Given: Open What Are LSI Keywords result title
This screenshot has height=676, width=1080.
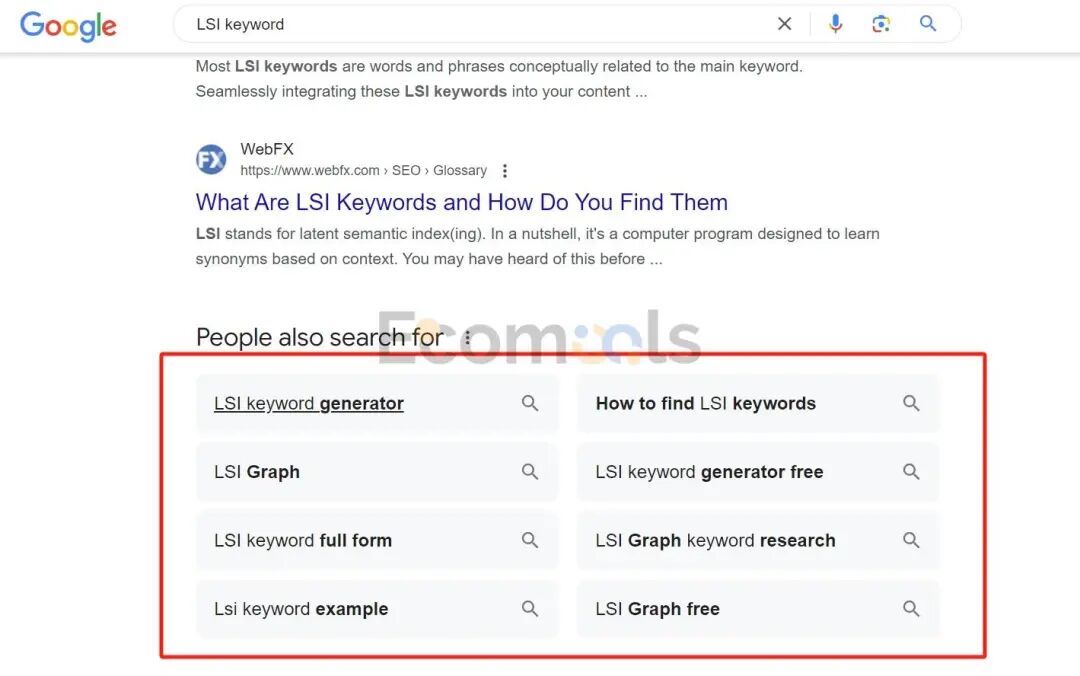Looking at the screenshot, I should (461, 202).
